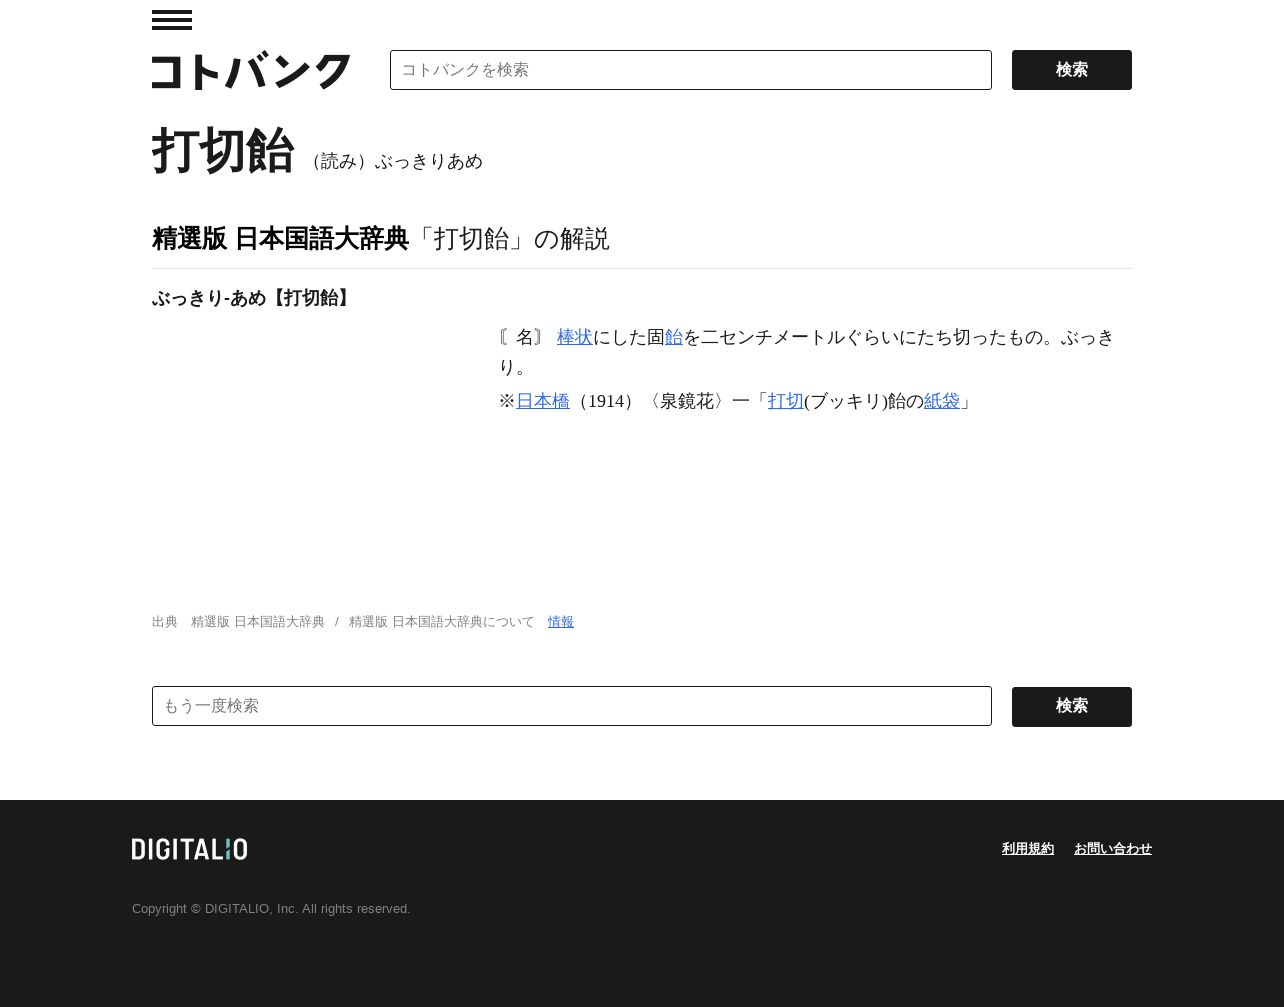Open the 打切 link in quotation
Image resolution: width=1284 pixels, height=1007 pixels.
pyautogui.click(x=786, y=401)
